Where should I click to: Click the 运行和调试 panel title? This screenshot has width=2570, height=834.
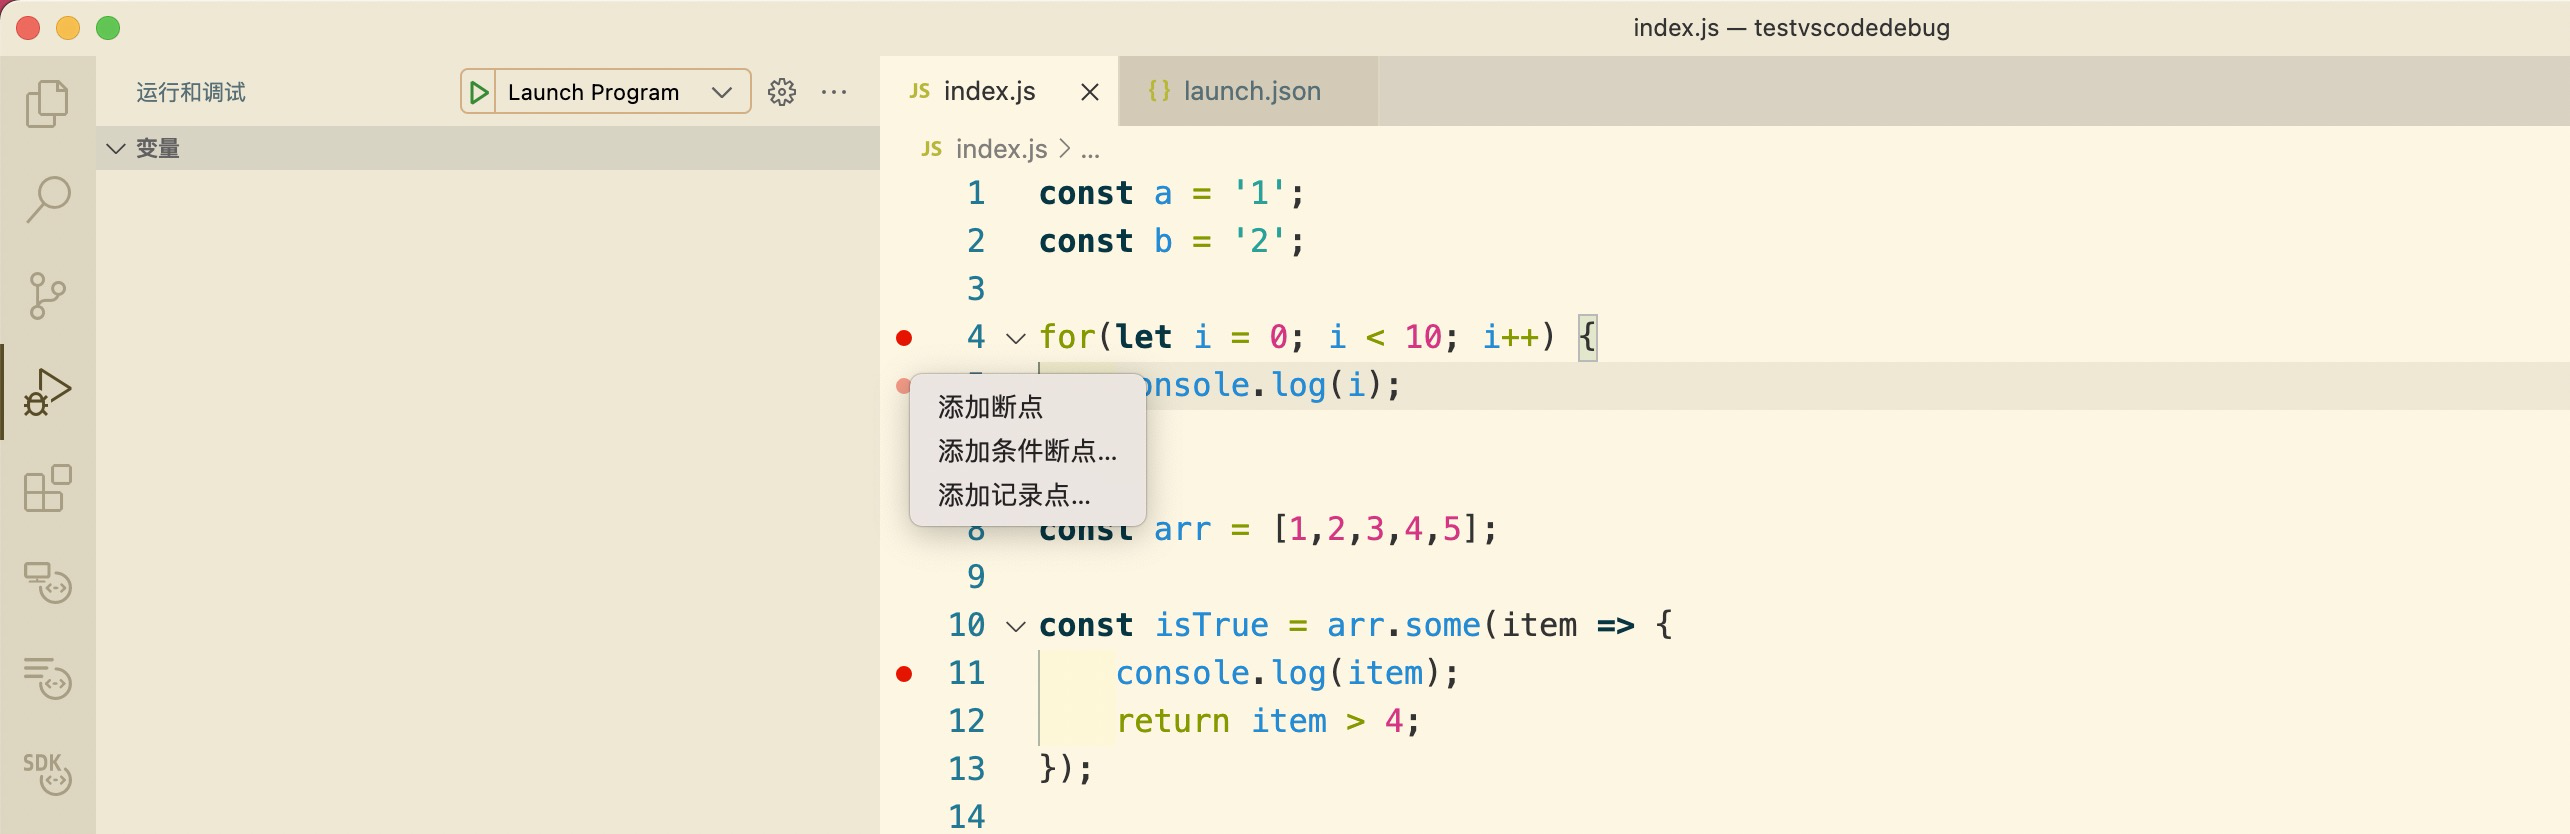coord(191,92)
